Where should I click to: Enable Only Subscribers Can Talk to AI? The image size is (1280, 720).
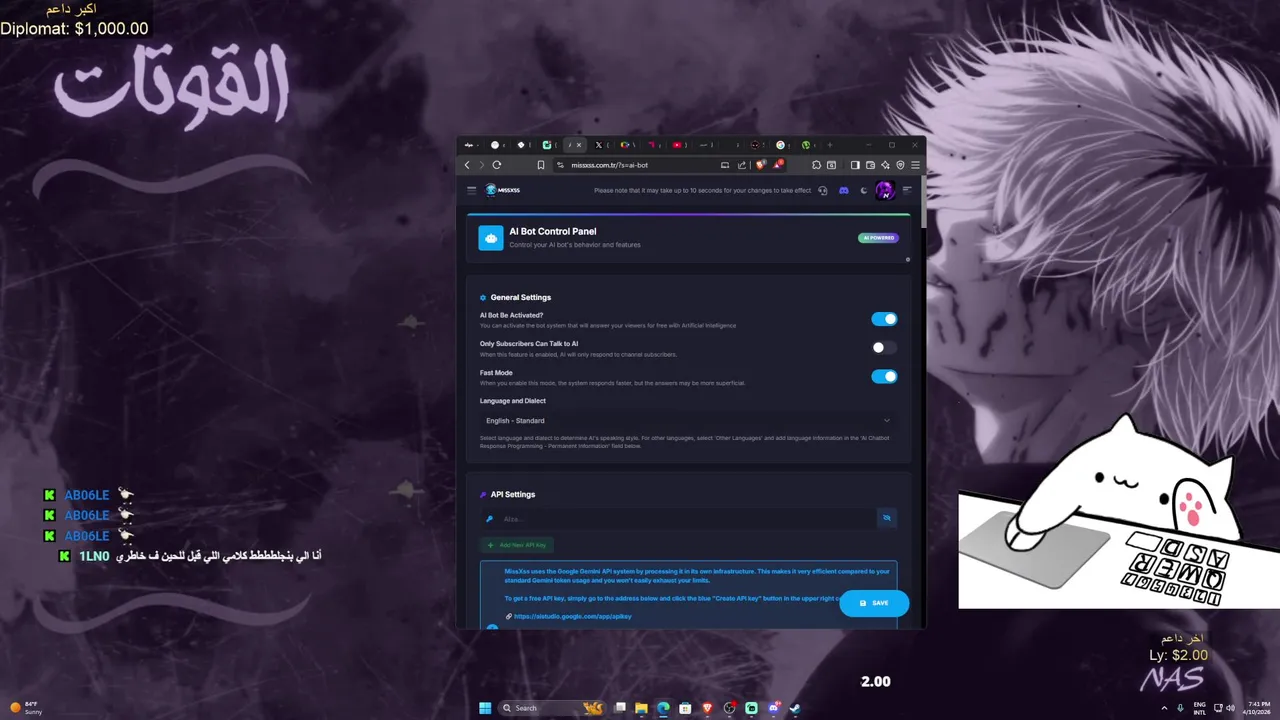[884, 348]
